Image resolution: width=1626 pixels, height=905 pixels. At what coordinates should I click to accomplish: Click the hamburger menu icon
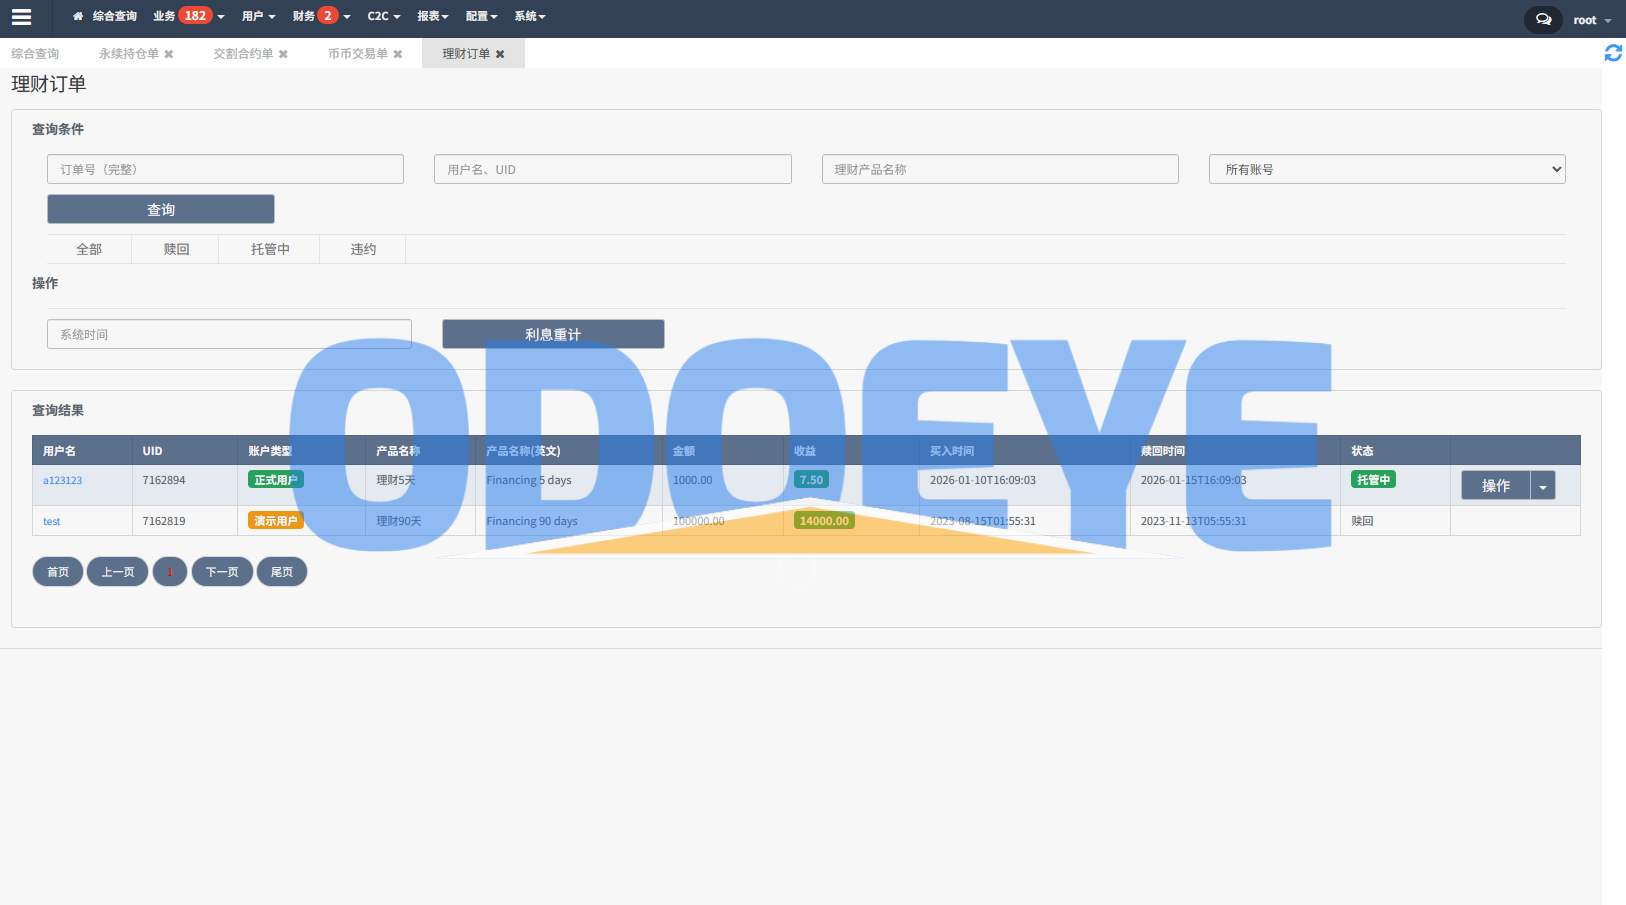[x=21, y=17]
